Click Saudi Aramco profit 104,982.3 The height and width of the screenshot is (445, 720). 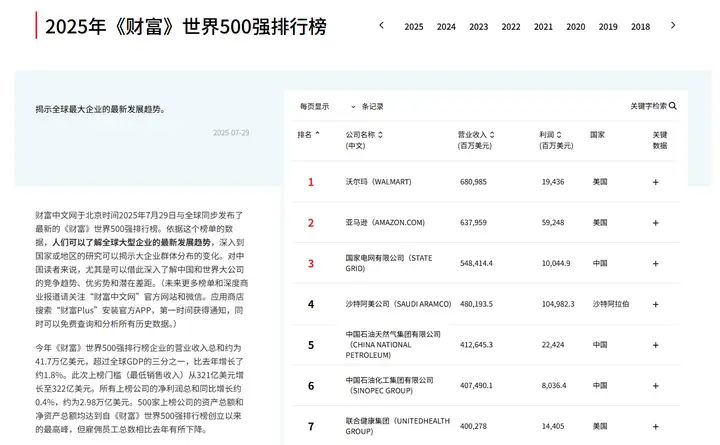558,304
